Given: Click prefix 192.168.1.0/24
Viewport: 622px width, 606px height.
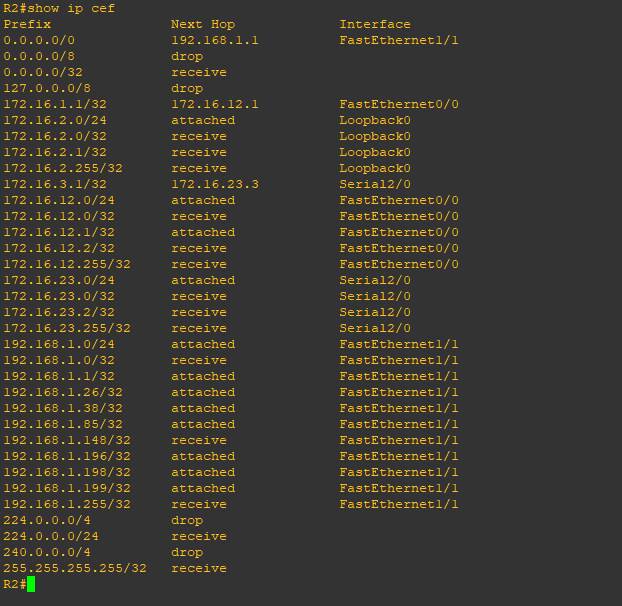Looking at the screenshot, I should (x=59, y=344).
